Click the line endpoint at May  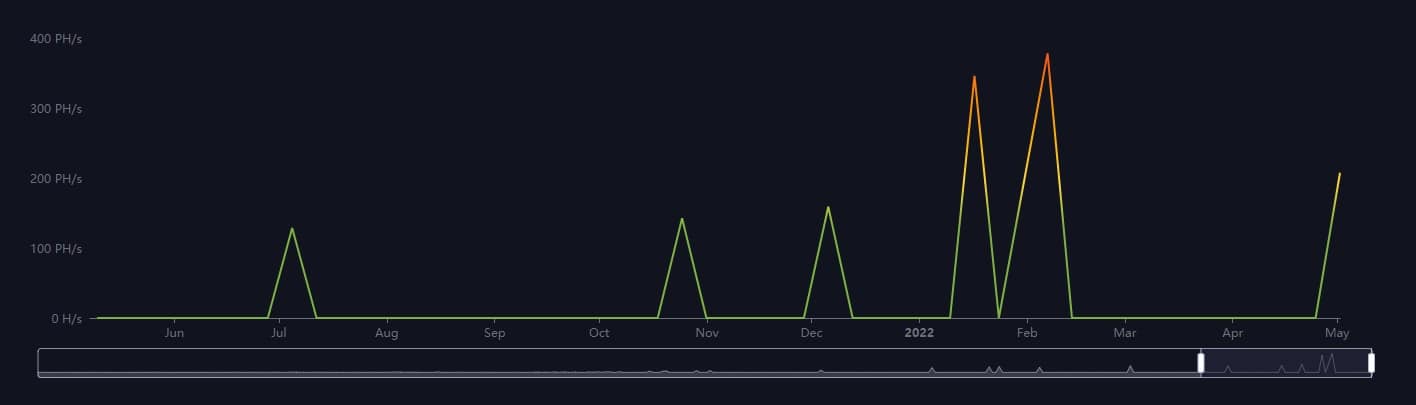[1339, 174]
